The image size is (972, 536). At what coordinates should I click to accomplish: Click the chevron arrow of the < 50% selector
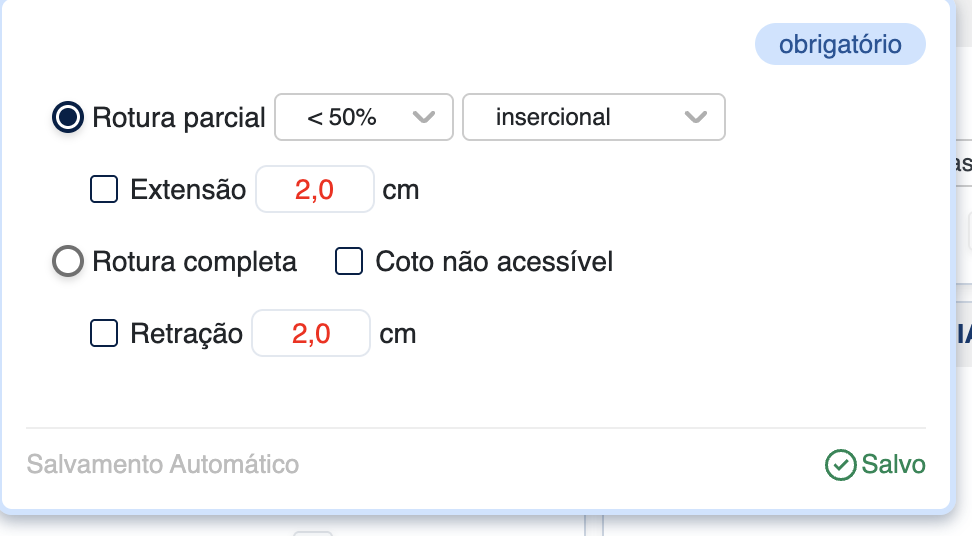[424, 117]
